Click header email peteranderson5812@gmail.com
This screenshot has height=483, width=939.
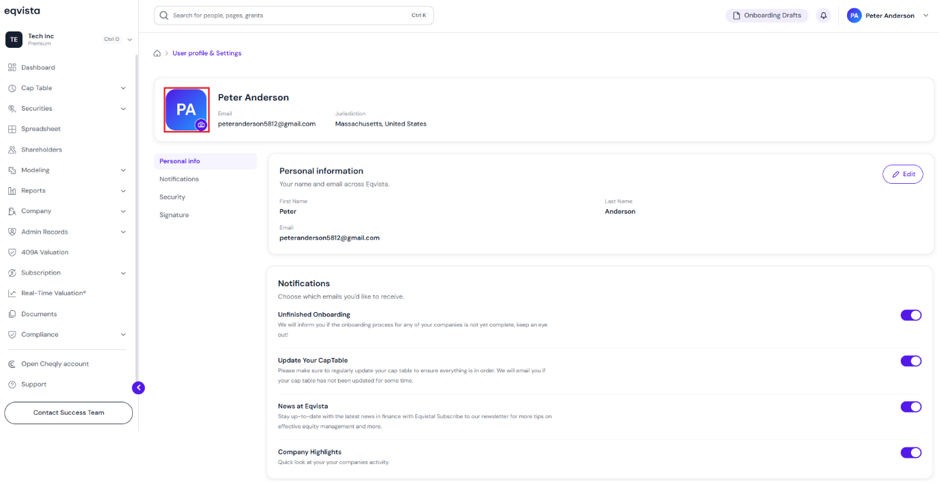(x=266, y=124)
